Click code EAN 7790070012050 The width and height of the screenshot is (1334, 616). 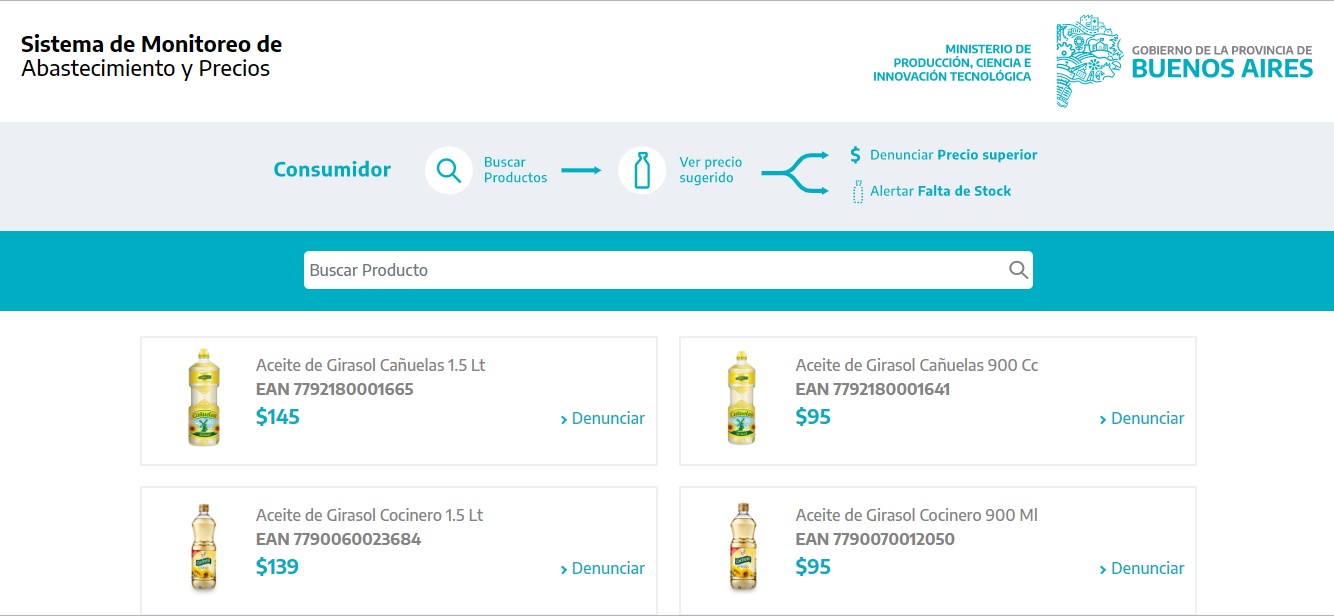tap(875, 539)
